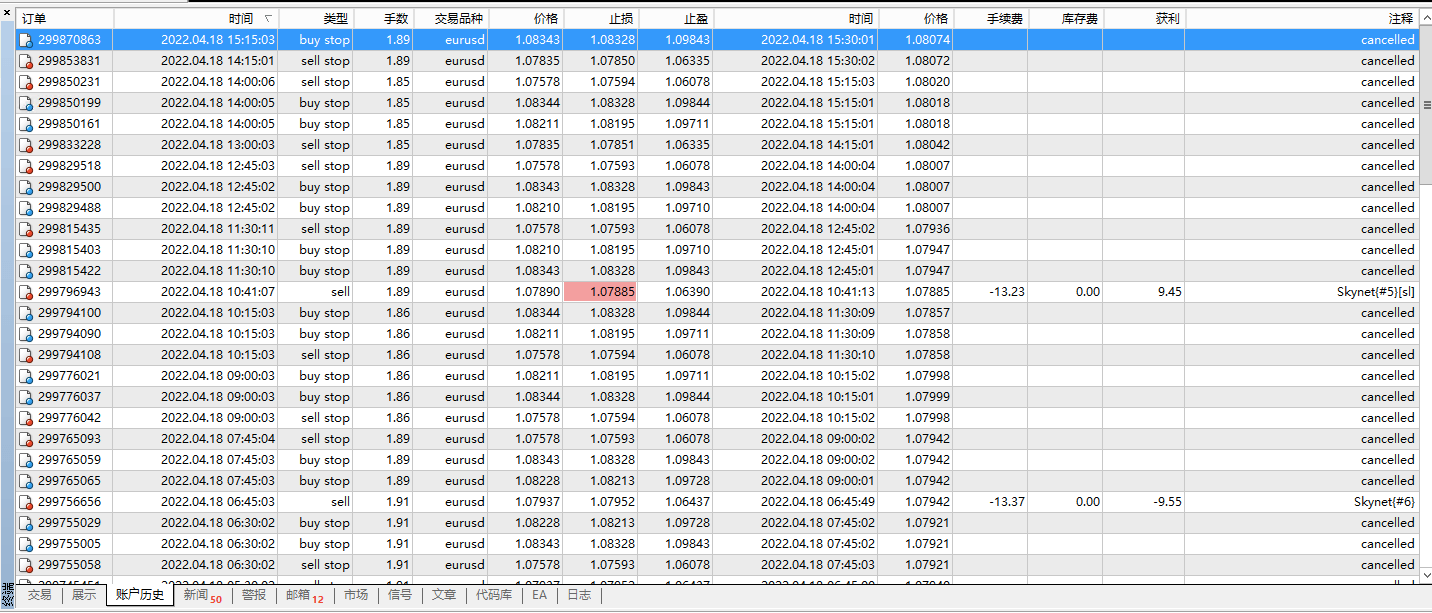Switch to the 日志 tab
Screen dimensions: 1432x613
tap(579, 595)
